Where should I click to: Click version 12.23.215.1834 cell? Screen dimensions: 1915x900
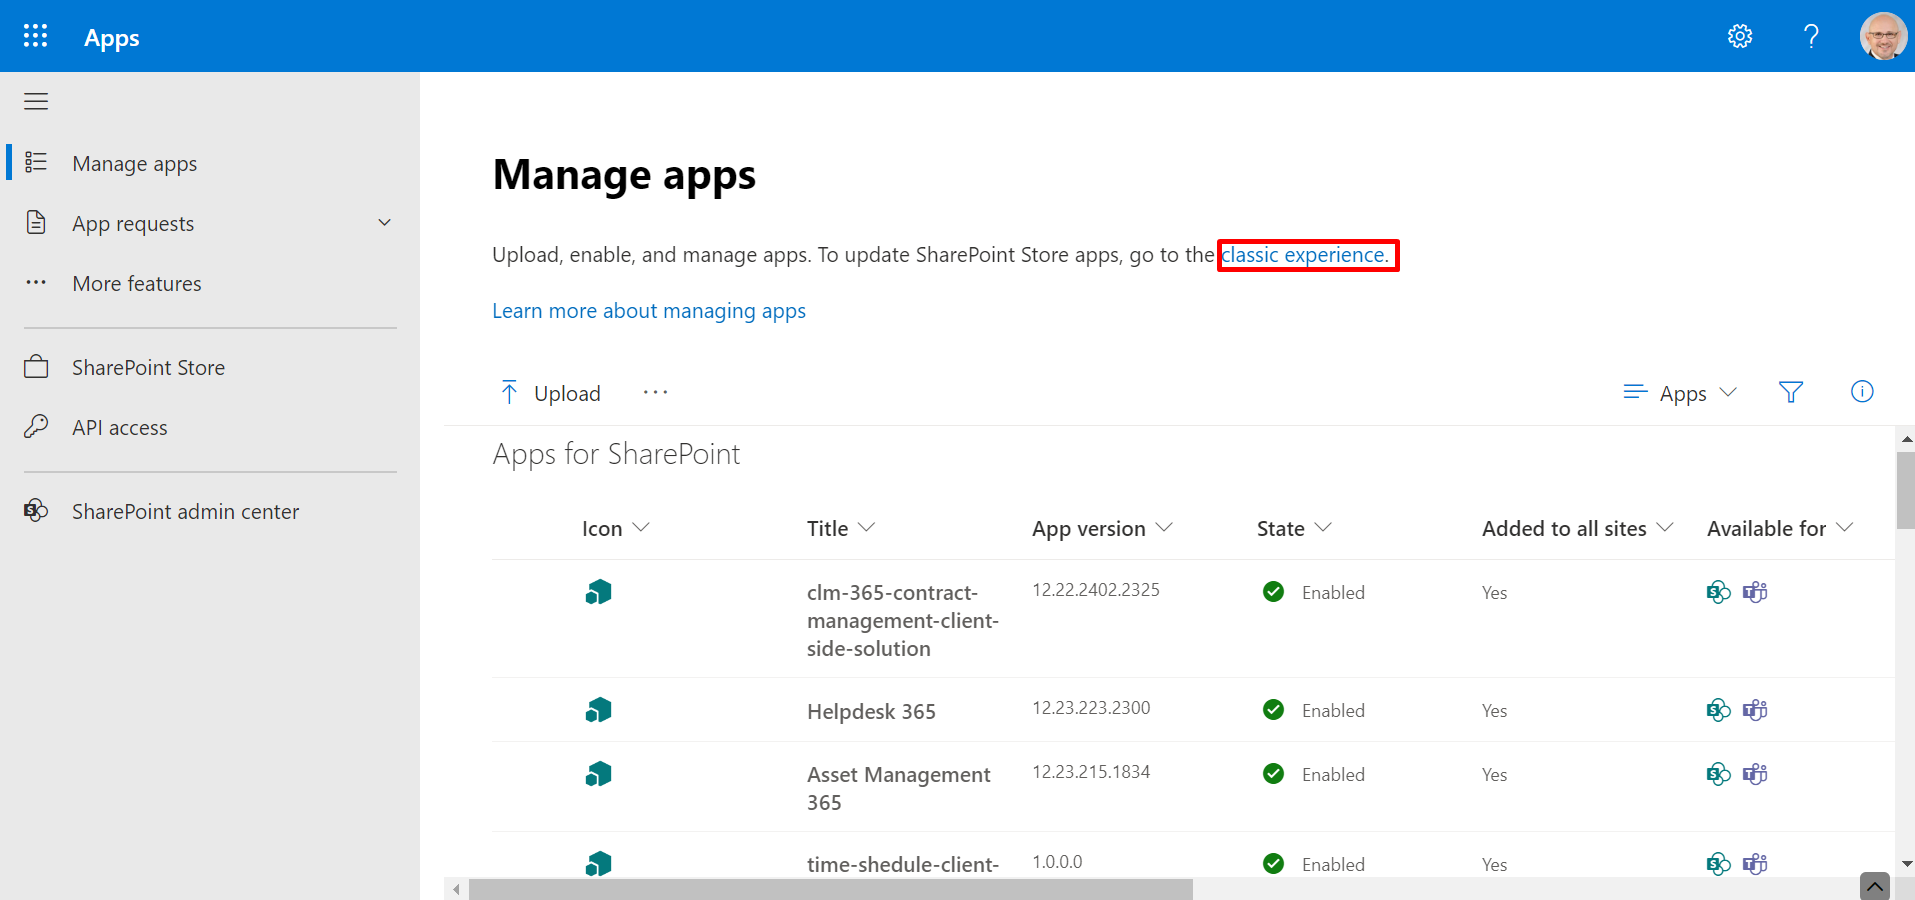point(1091,772)
